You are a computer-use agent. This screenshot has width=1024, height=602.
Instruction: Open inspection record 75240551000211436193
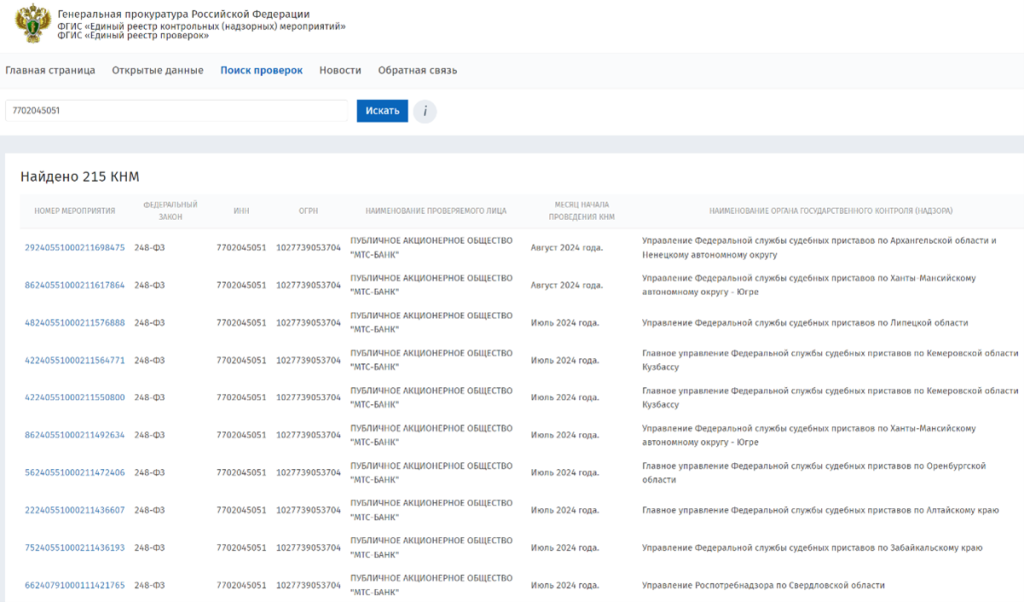pos(75,548)
